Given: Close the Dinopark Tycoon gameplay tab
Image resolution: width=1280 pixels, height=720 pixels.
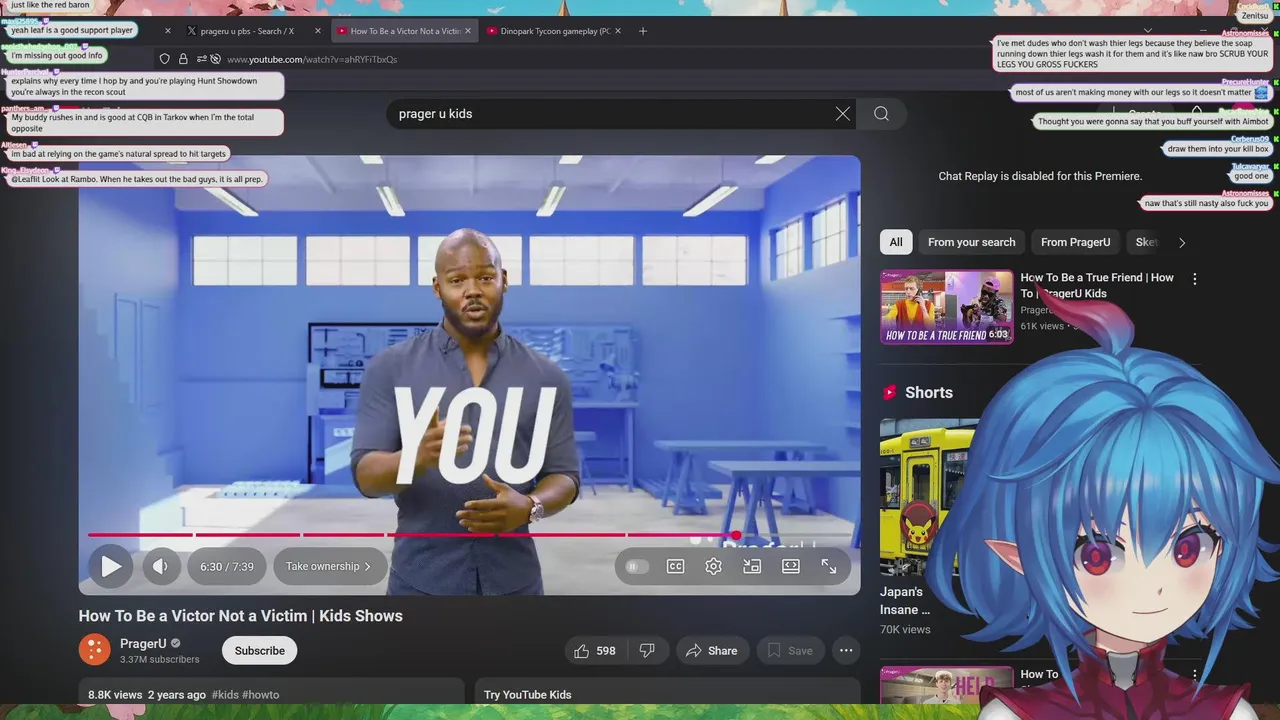Looking at the screenshot, I should point(618,31).
